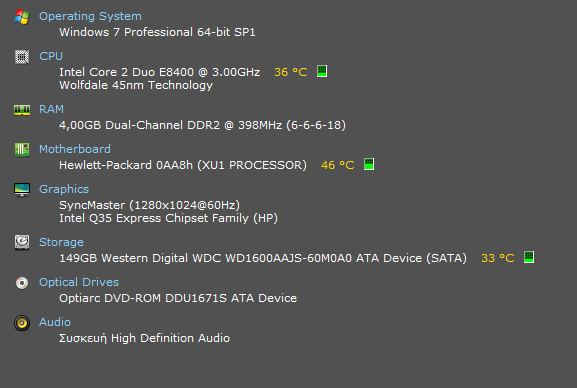
Task: Click the Storage hard drive icon
Action: 22,243
